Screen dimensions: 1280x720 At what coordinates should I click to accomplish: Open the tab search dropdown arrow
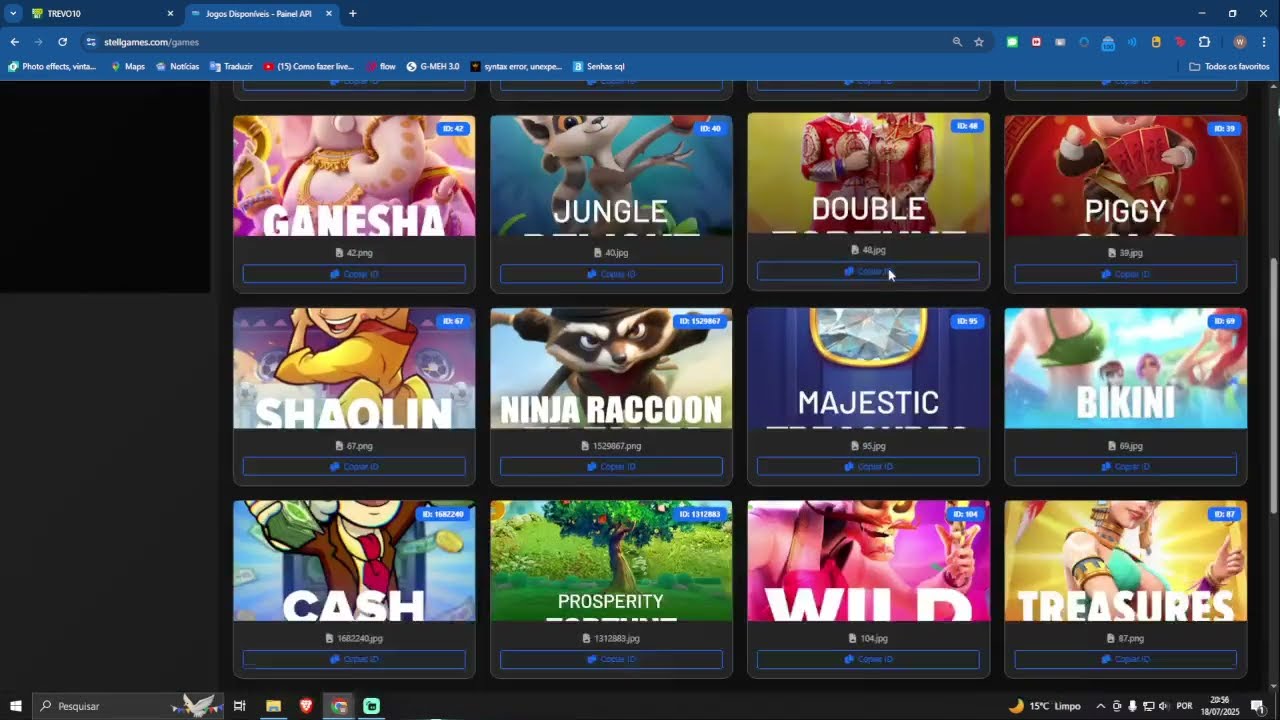click(13, 13)
